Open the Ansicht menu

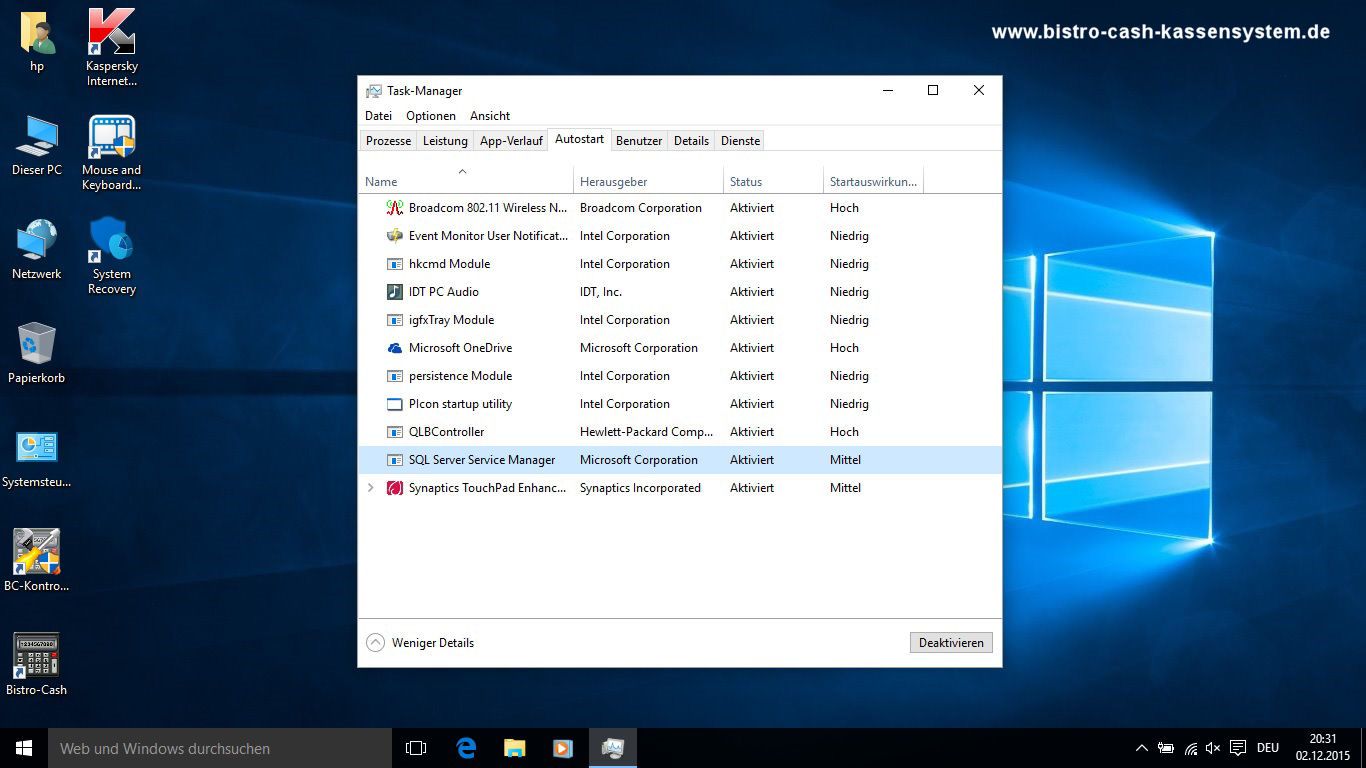[x=490, y=116]
